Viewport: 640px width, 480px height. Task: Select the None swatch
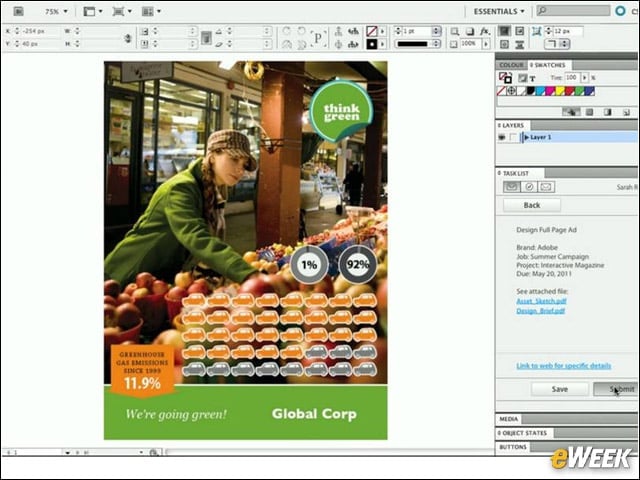point(502,91)
